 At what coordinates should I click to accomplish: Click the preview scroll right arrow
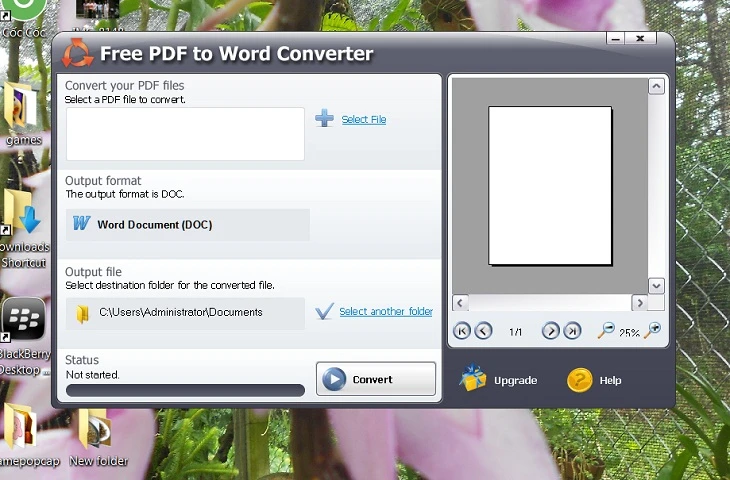pyautogui.click(x=640, y=303)
